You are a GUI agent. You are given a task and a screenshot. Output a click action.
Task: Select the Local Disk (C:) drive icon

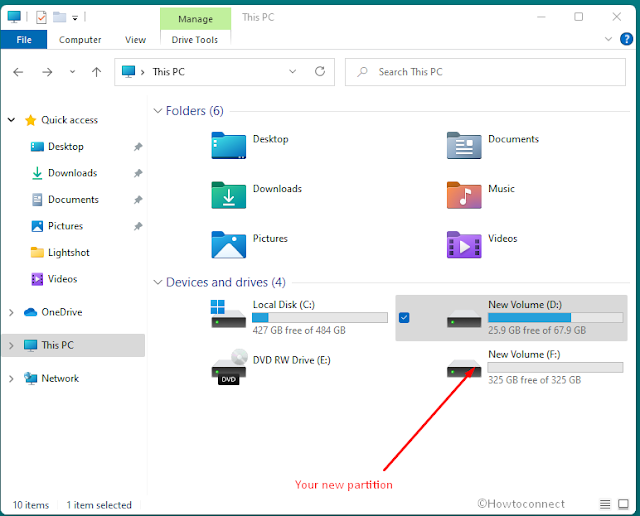[229, 314]
